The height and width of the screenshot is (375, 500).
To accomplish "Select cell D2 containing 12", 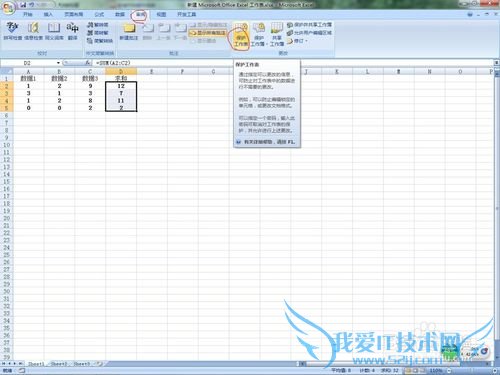I will point(121,86).
